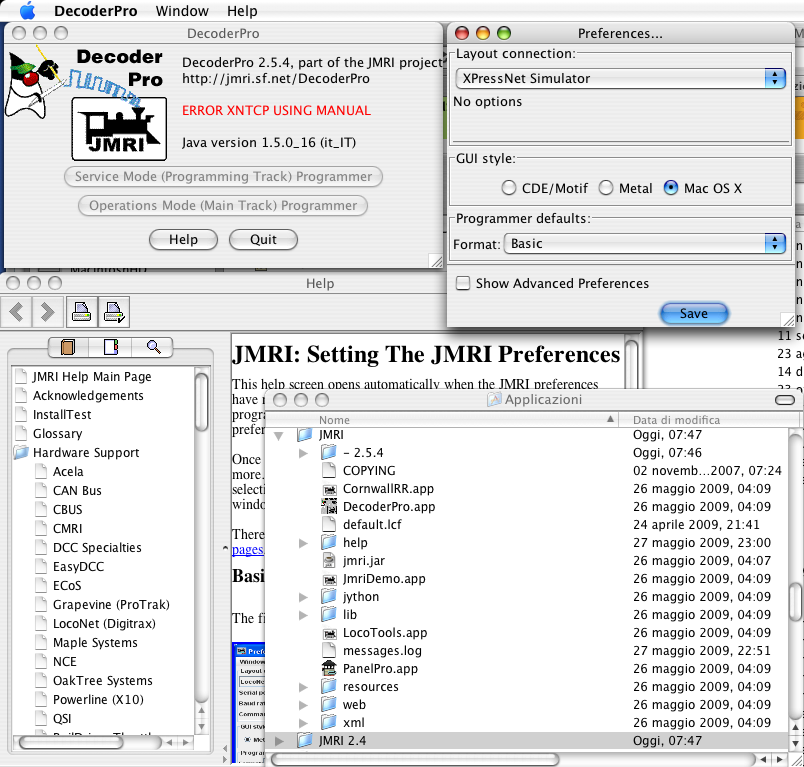Open Acknowledgements help topic

coord(88,396)
